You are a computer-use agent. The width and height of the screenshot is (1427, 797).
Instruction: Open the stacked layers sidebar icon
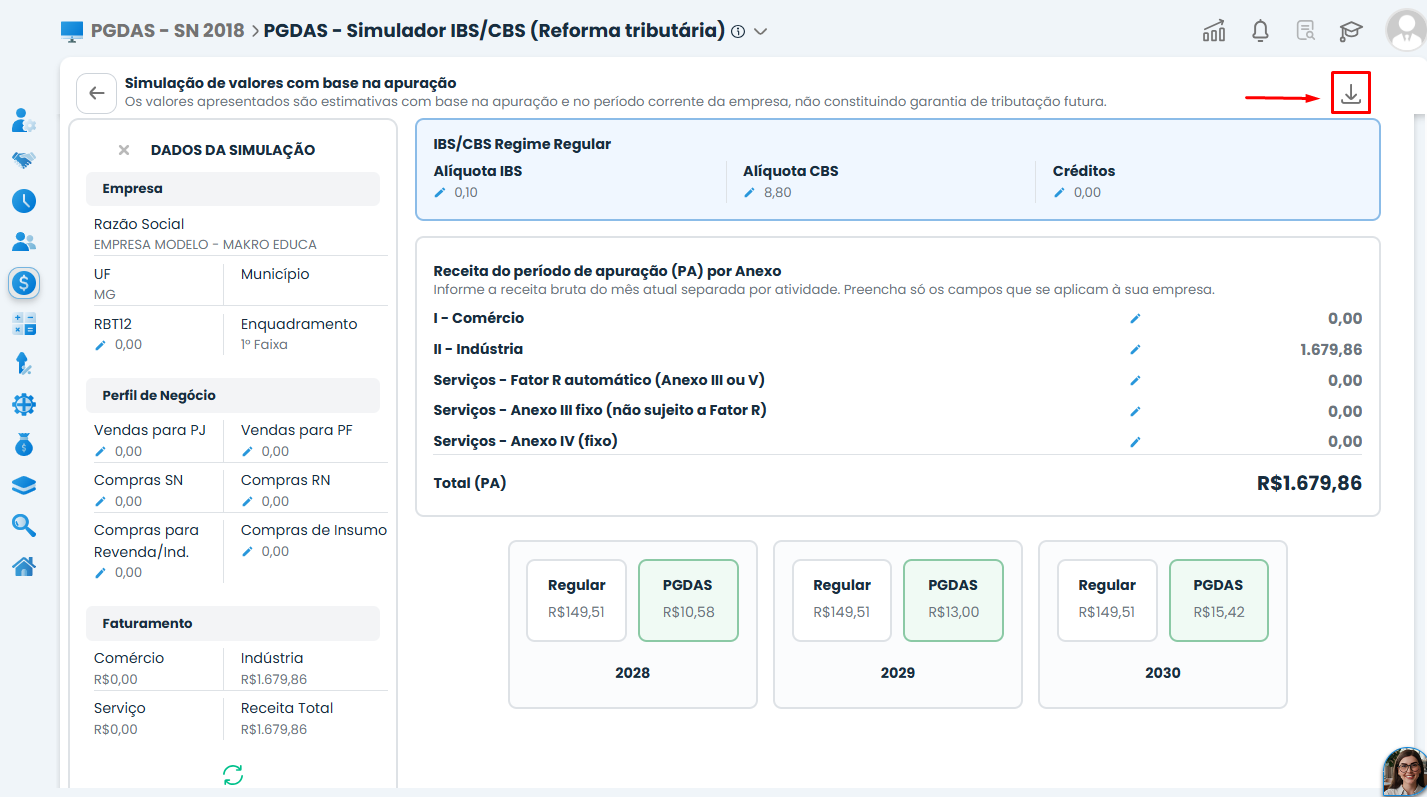(x=24, y=485)
